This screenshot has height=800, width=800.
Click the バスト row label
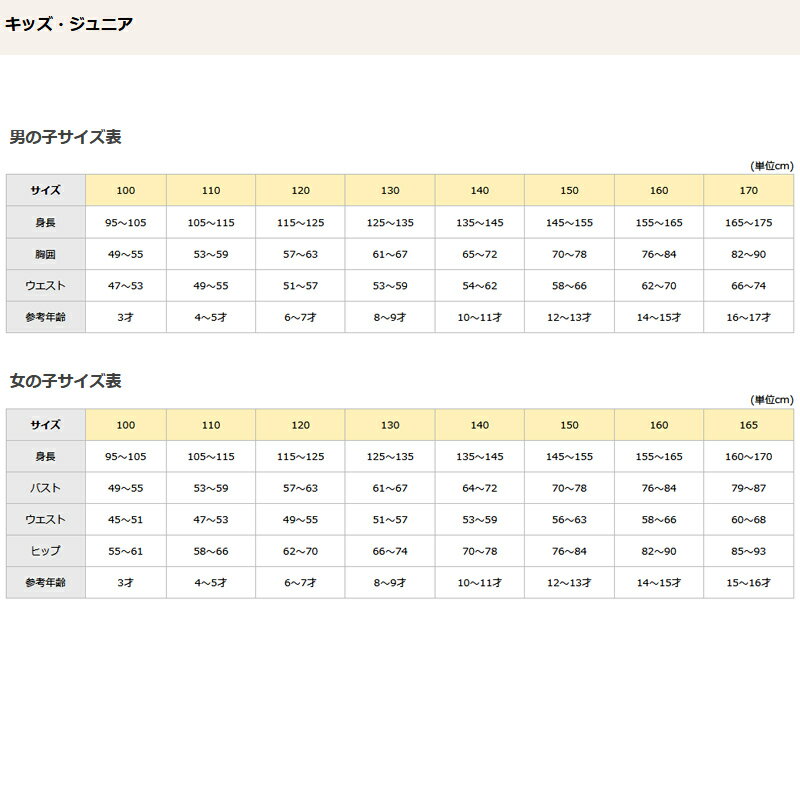[x=45, y=488]
